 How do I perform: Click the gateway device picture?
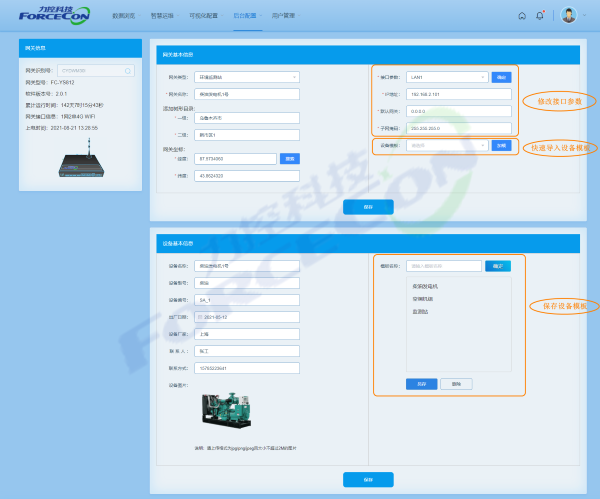(81, 159)
